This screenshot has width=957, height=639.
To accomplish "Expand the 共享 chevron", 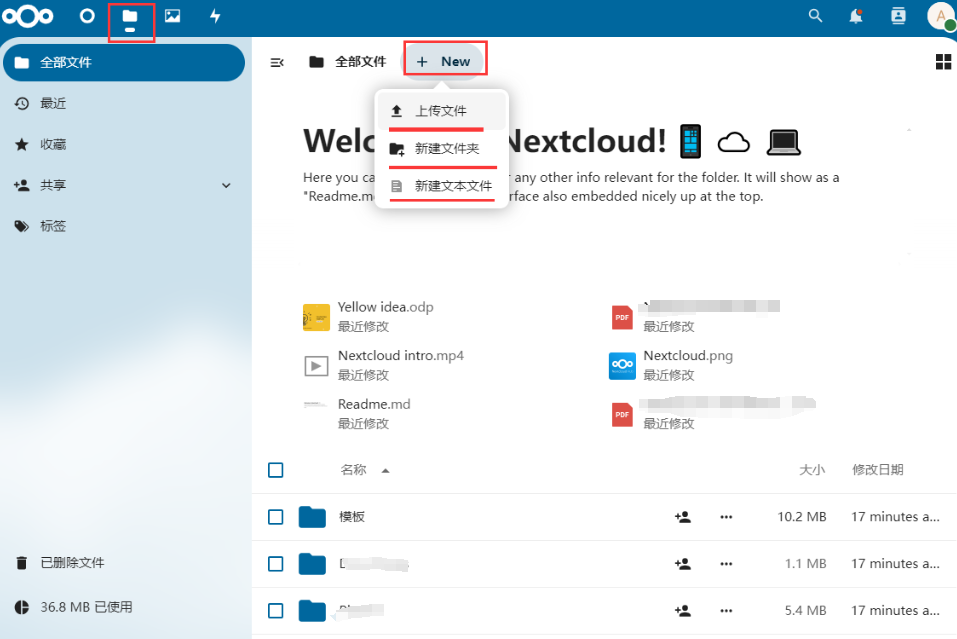I will pyautogui.click(x=226, y=186).
